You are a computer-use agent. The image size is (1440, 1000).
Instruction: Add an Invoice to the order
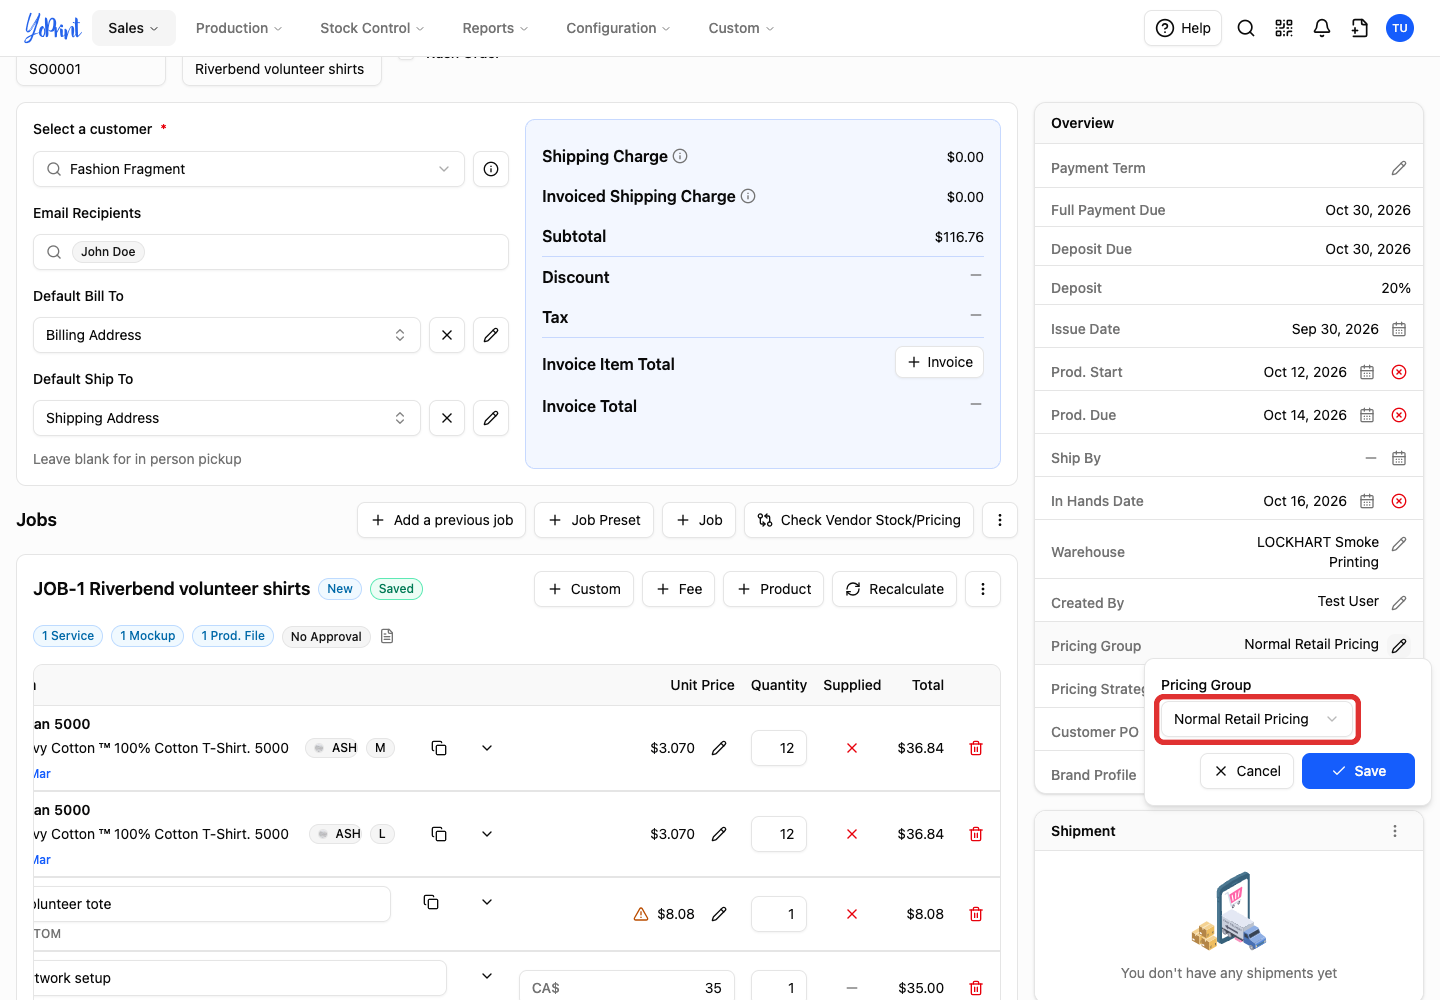pos(940,362)
